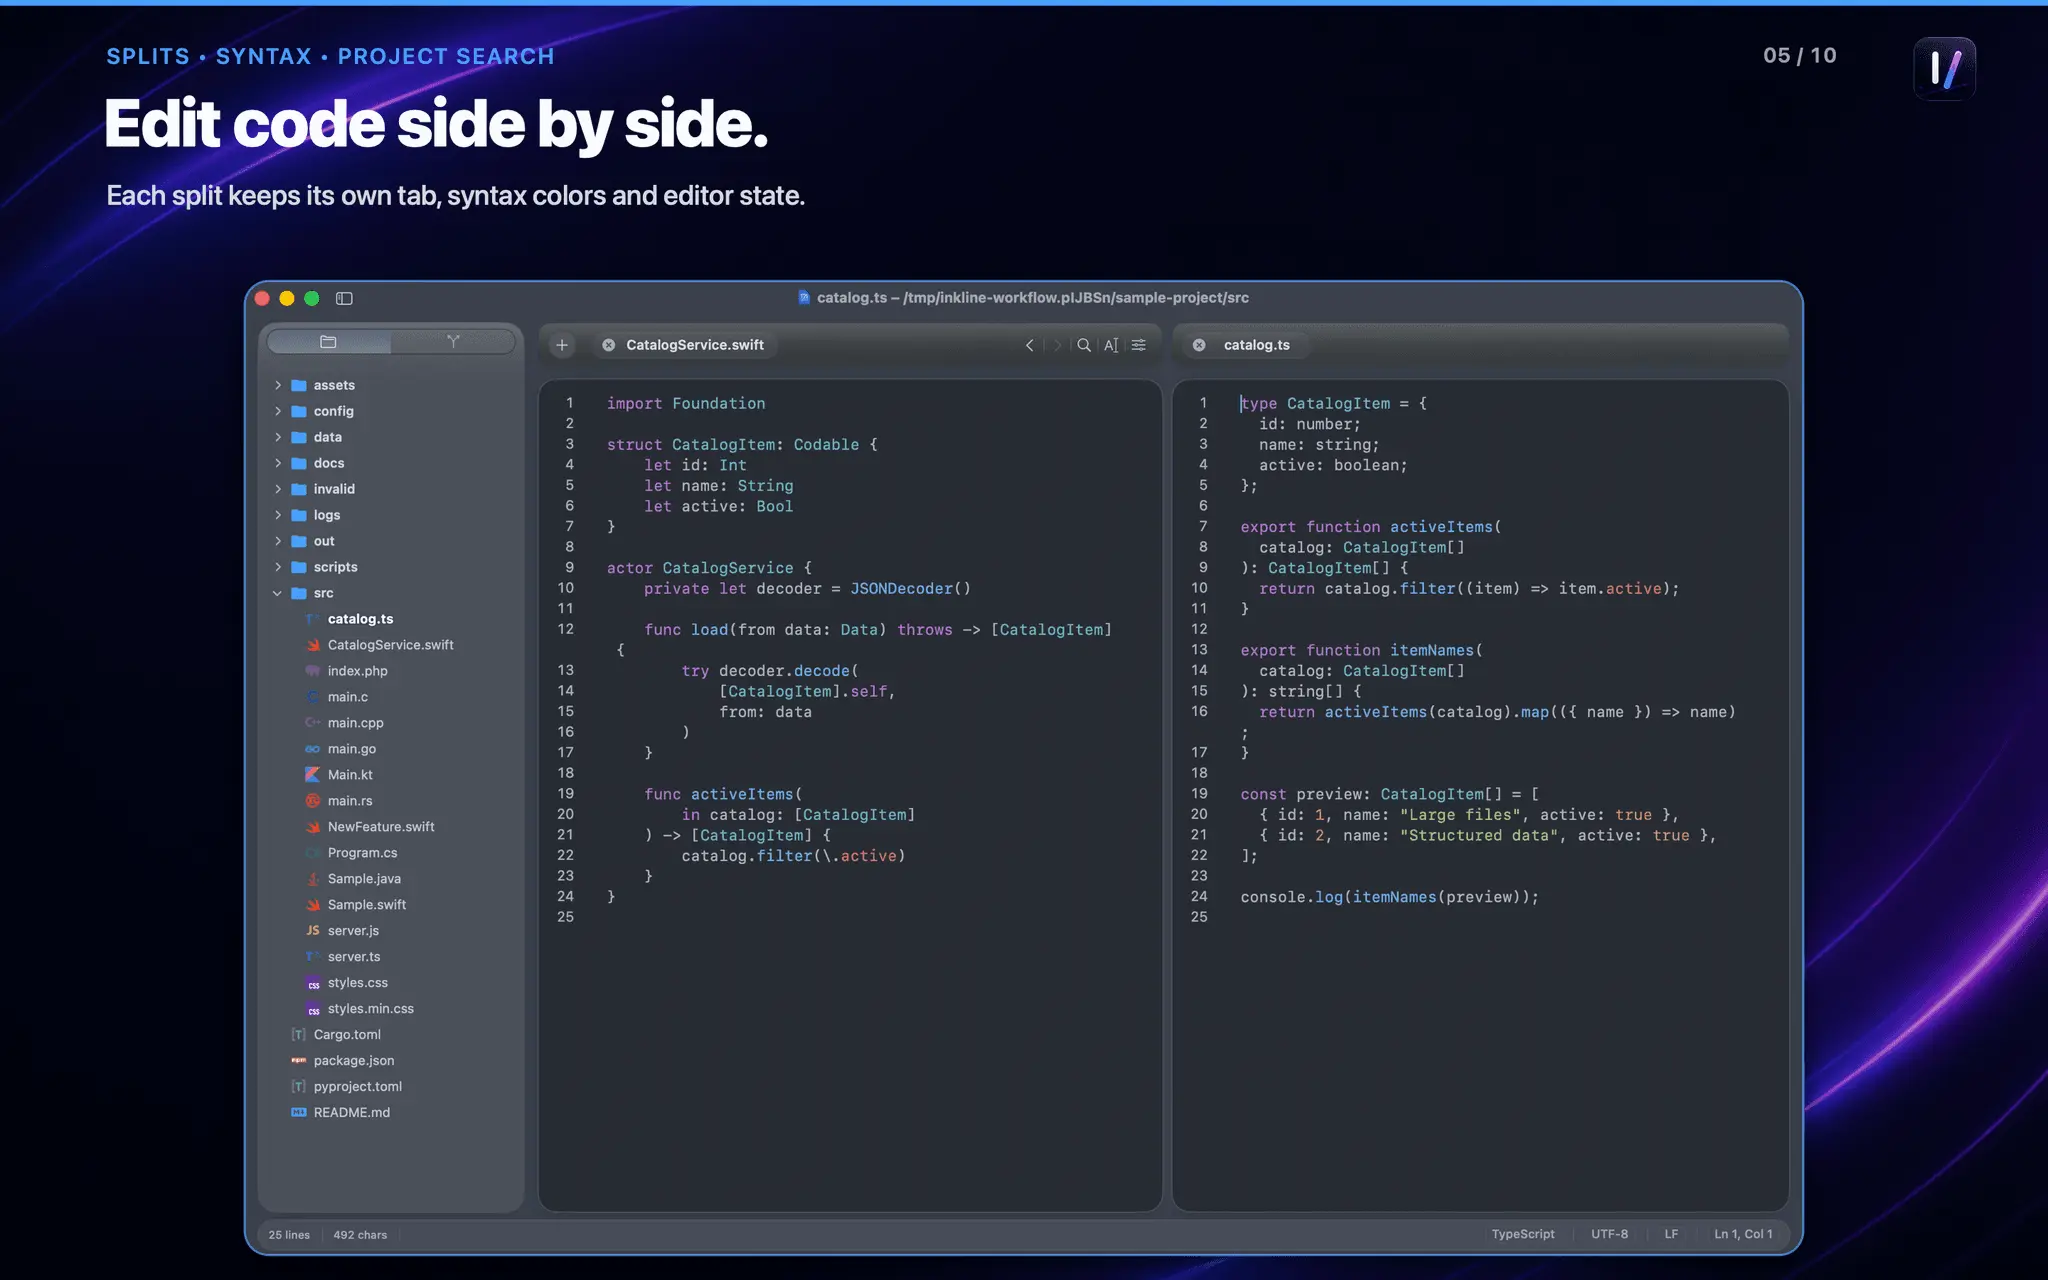
Task: Click line number 19 in TypeScript editor
Action: (x=1199, y=794)
